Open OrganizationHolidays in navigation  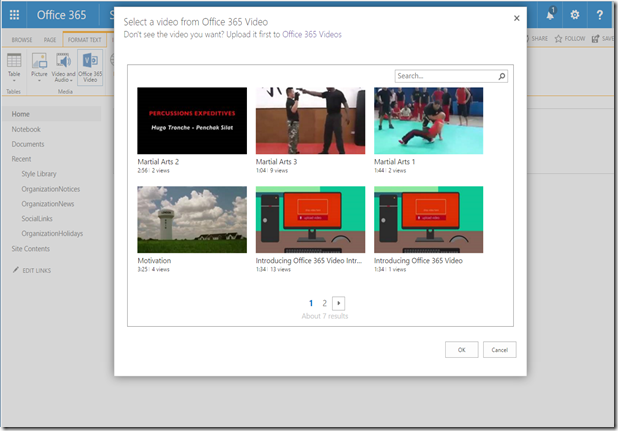[52, 234]
